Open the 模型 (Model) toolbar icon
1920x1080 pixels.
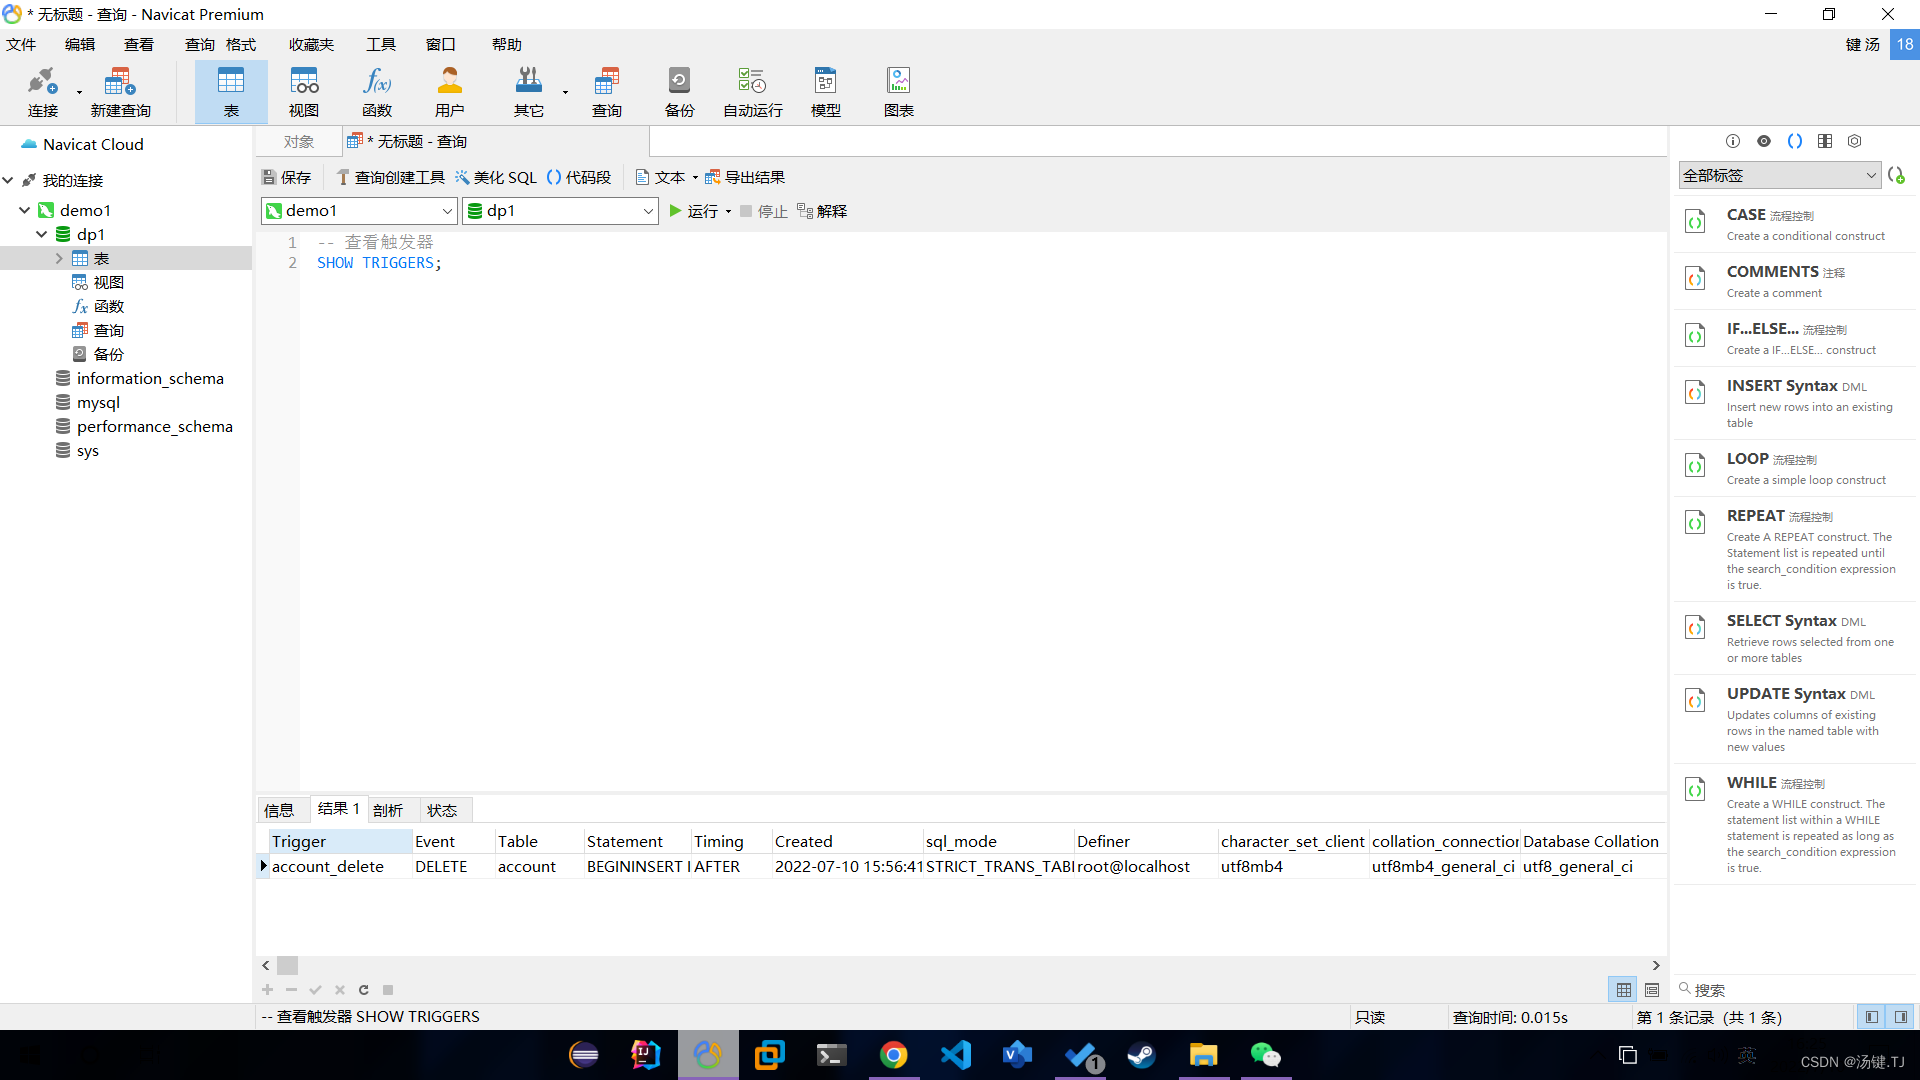(825, 91)
